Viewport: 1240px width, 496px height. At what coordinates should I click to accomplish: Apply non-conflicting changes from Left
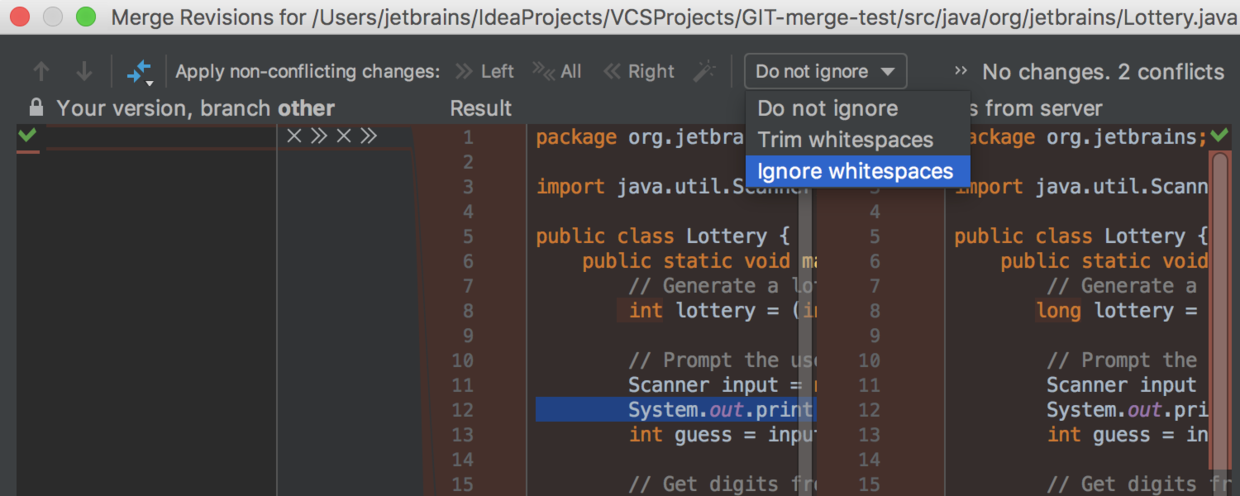[485, 71]
